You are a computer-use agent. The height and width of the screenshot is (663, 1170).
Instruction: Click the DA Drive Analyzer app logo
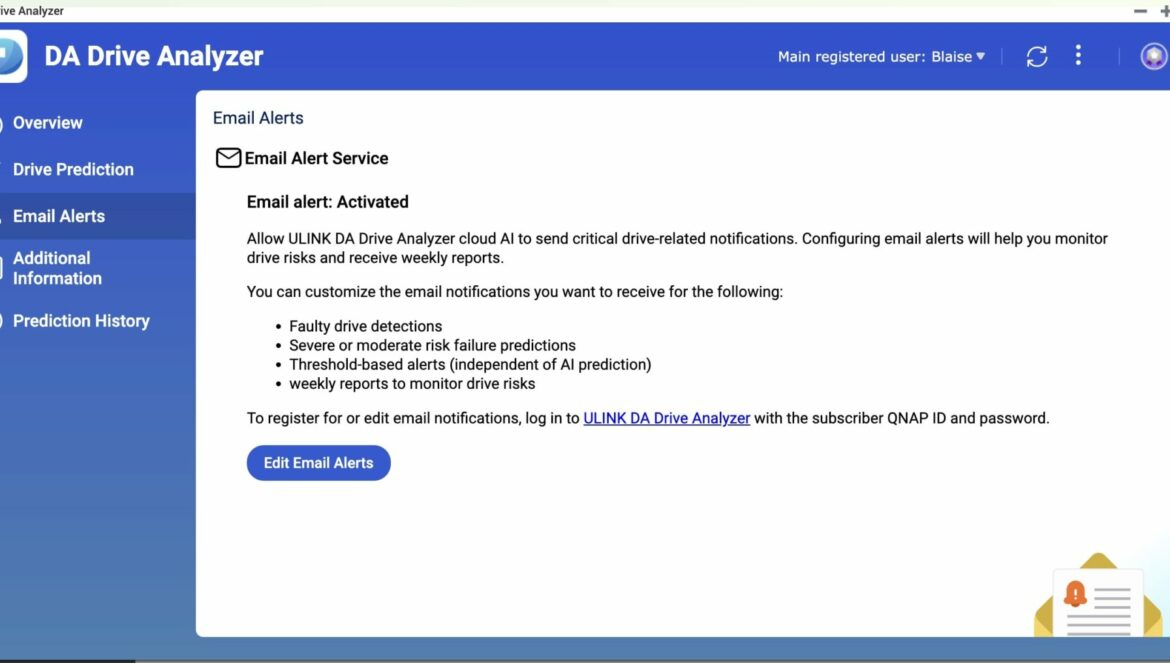[x=13, y=56]
